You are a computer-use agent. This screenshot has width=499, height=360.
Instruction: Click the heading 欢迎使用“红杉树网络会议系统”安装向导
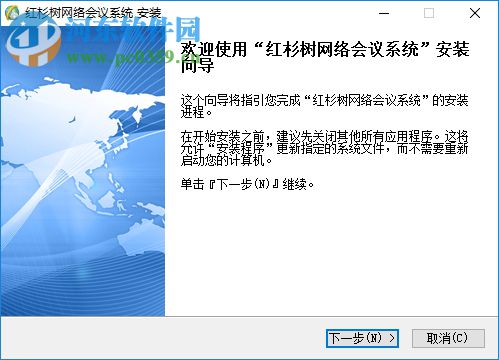325,57
